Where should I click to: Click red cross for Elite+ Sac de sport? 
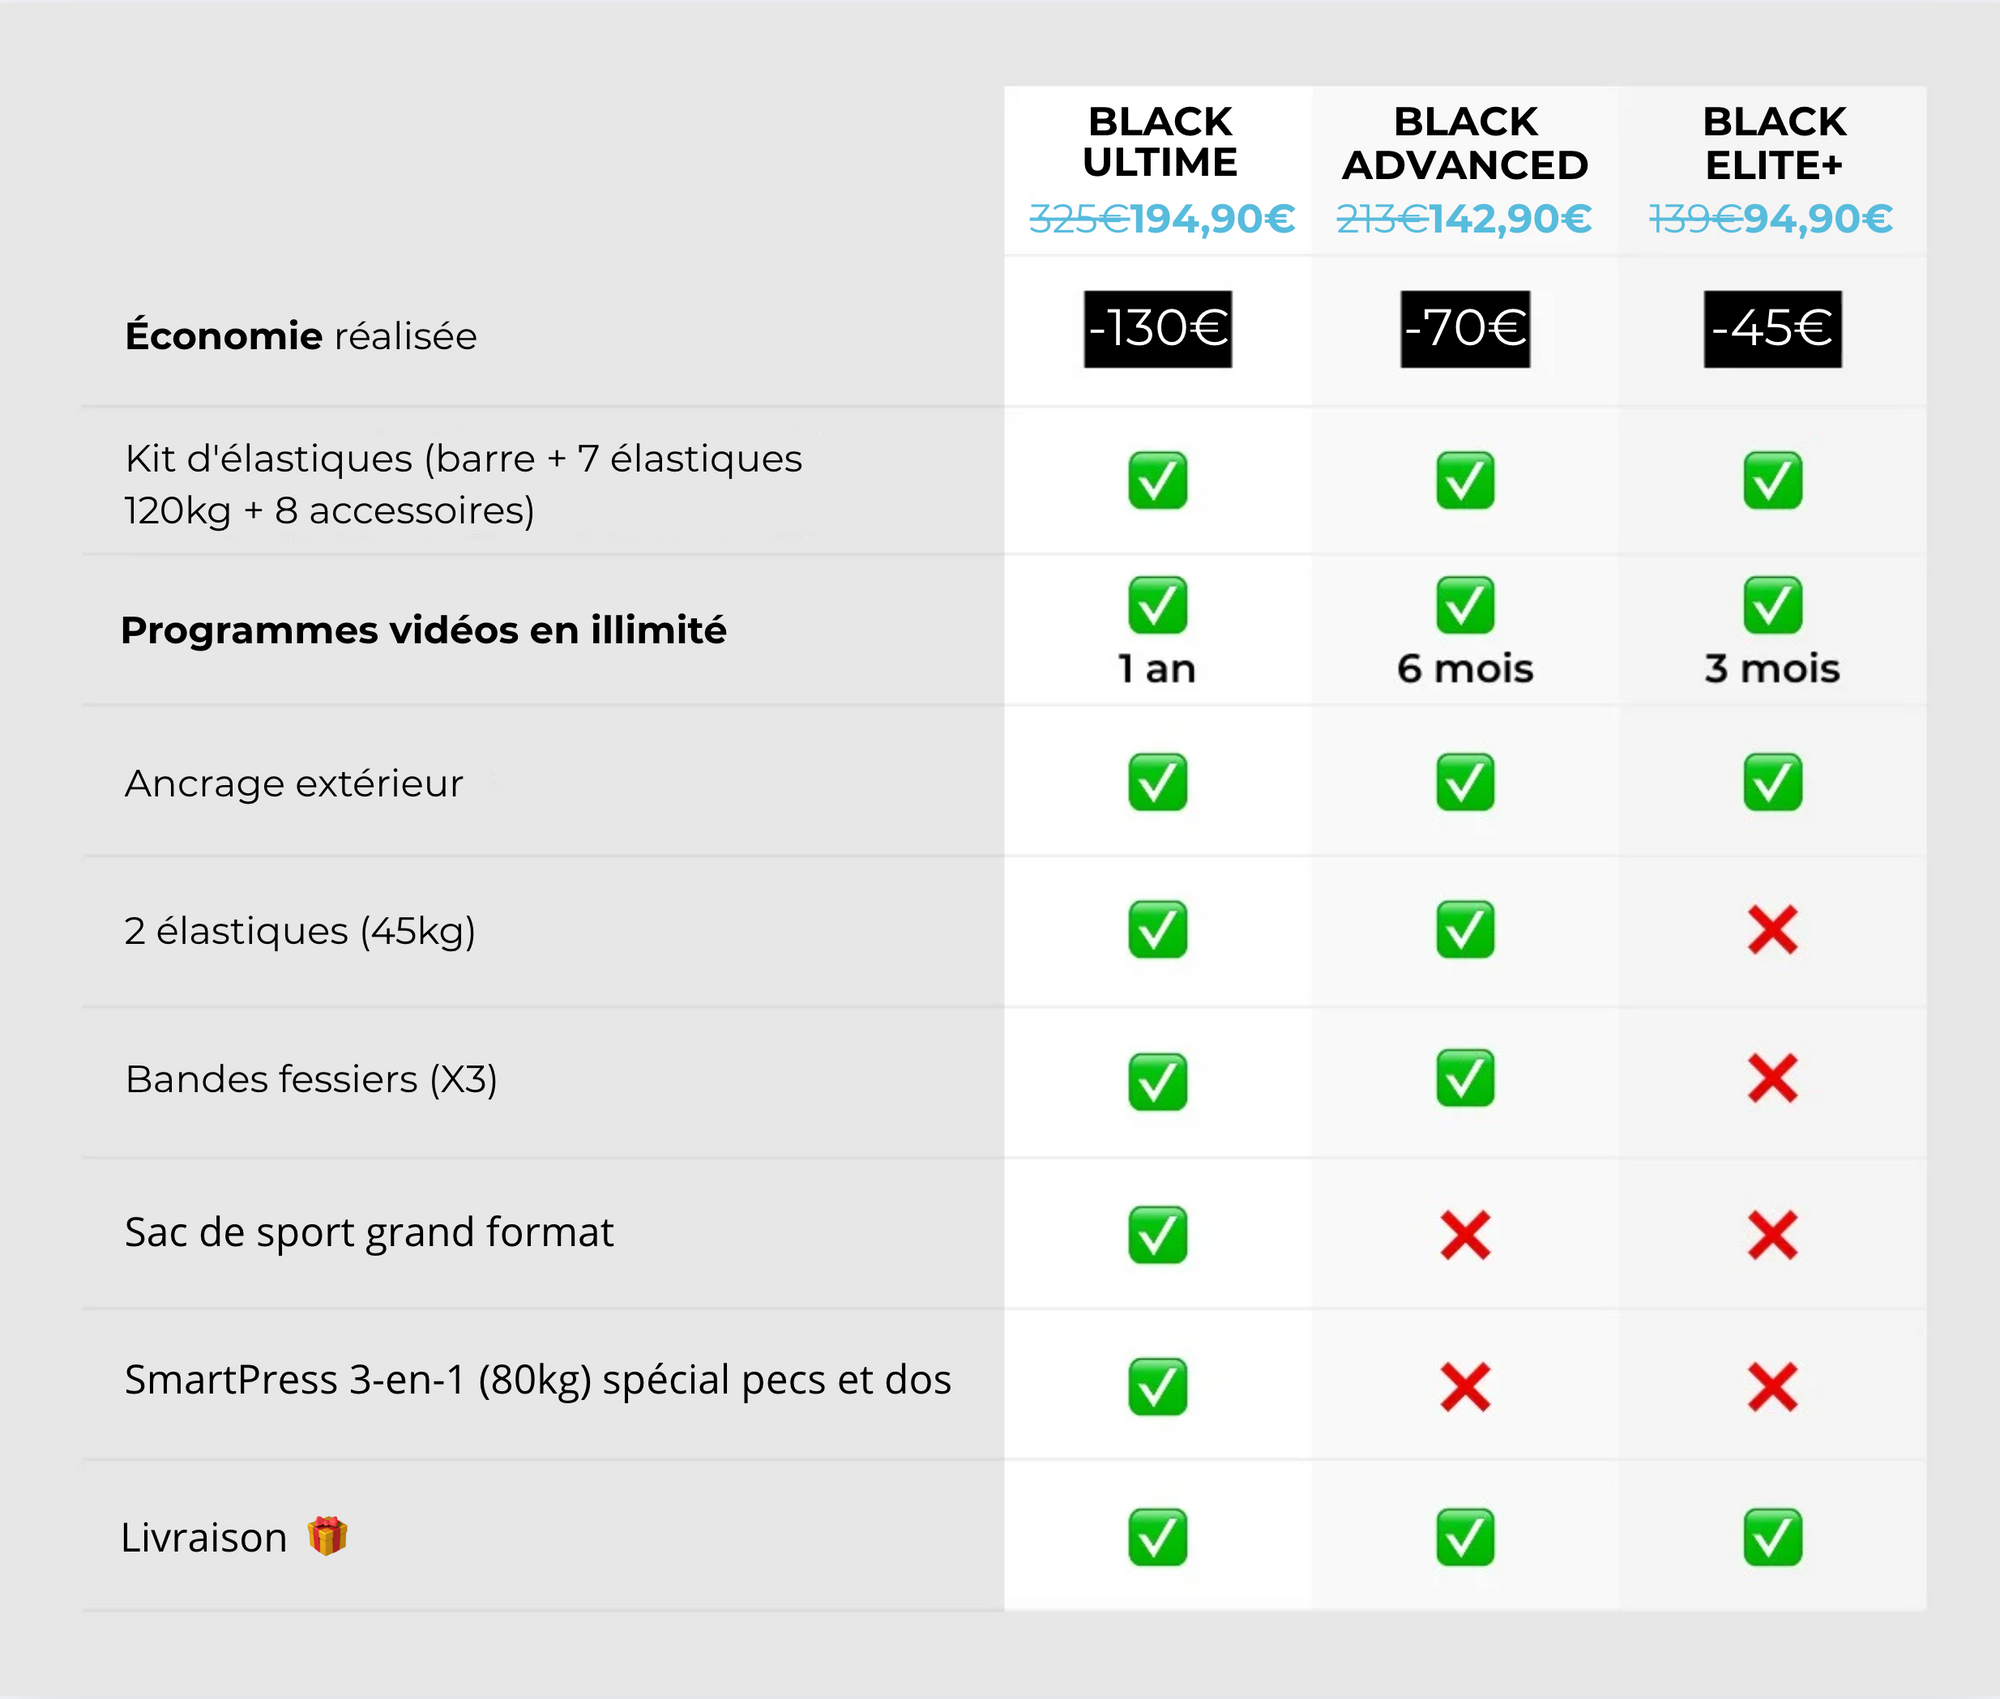click(x=1772, y=1235)
